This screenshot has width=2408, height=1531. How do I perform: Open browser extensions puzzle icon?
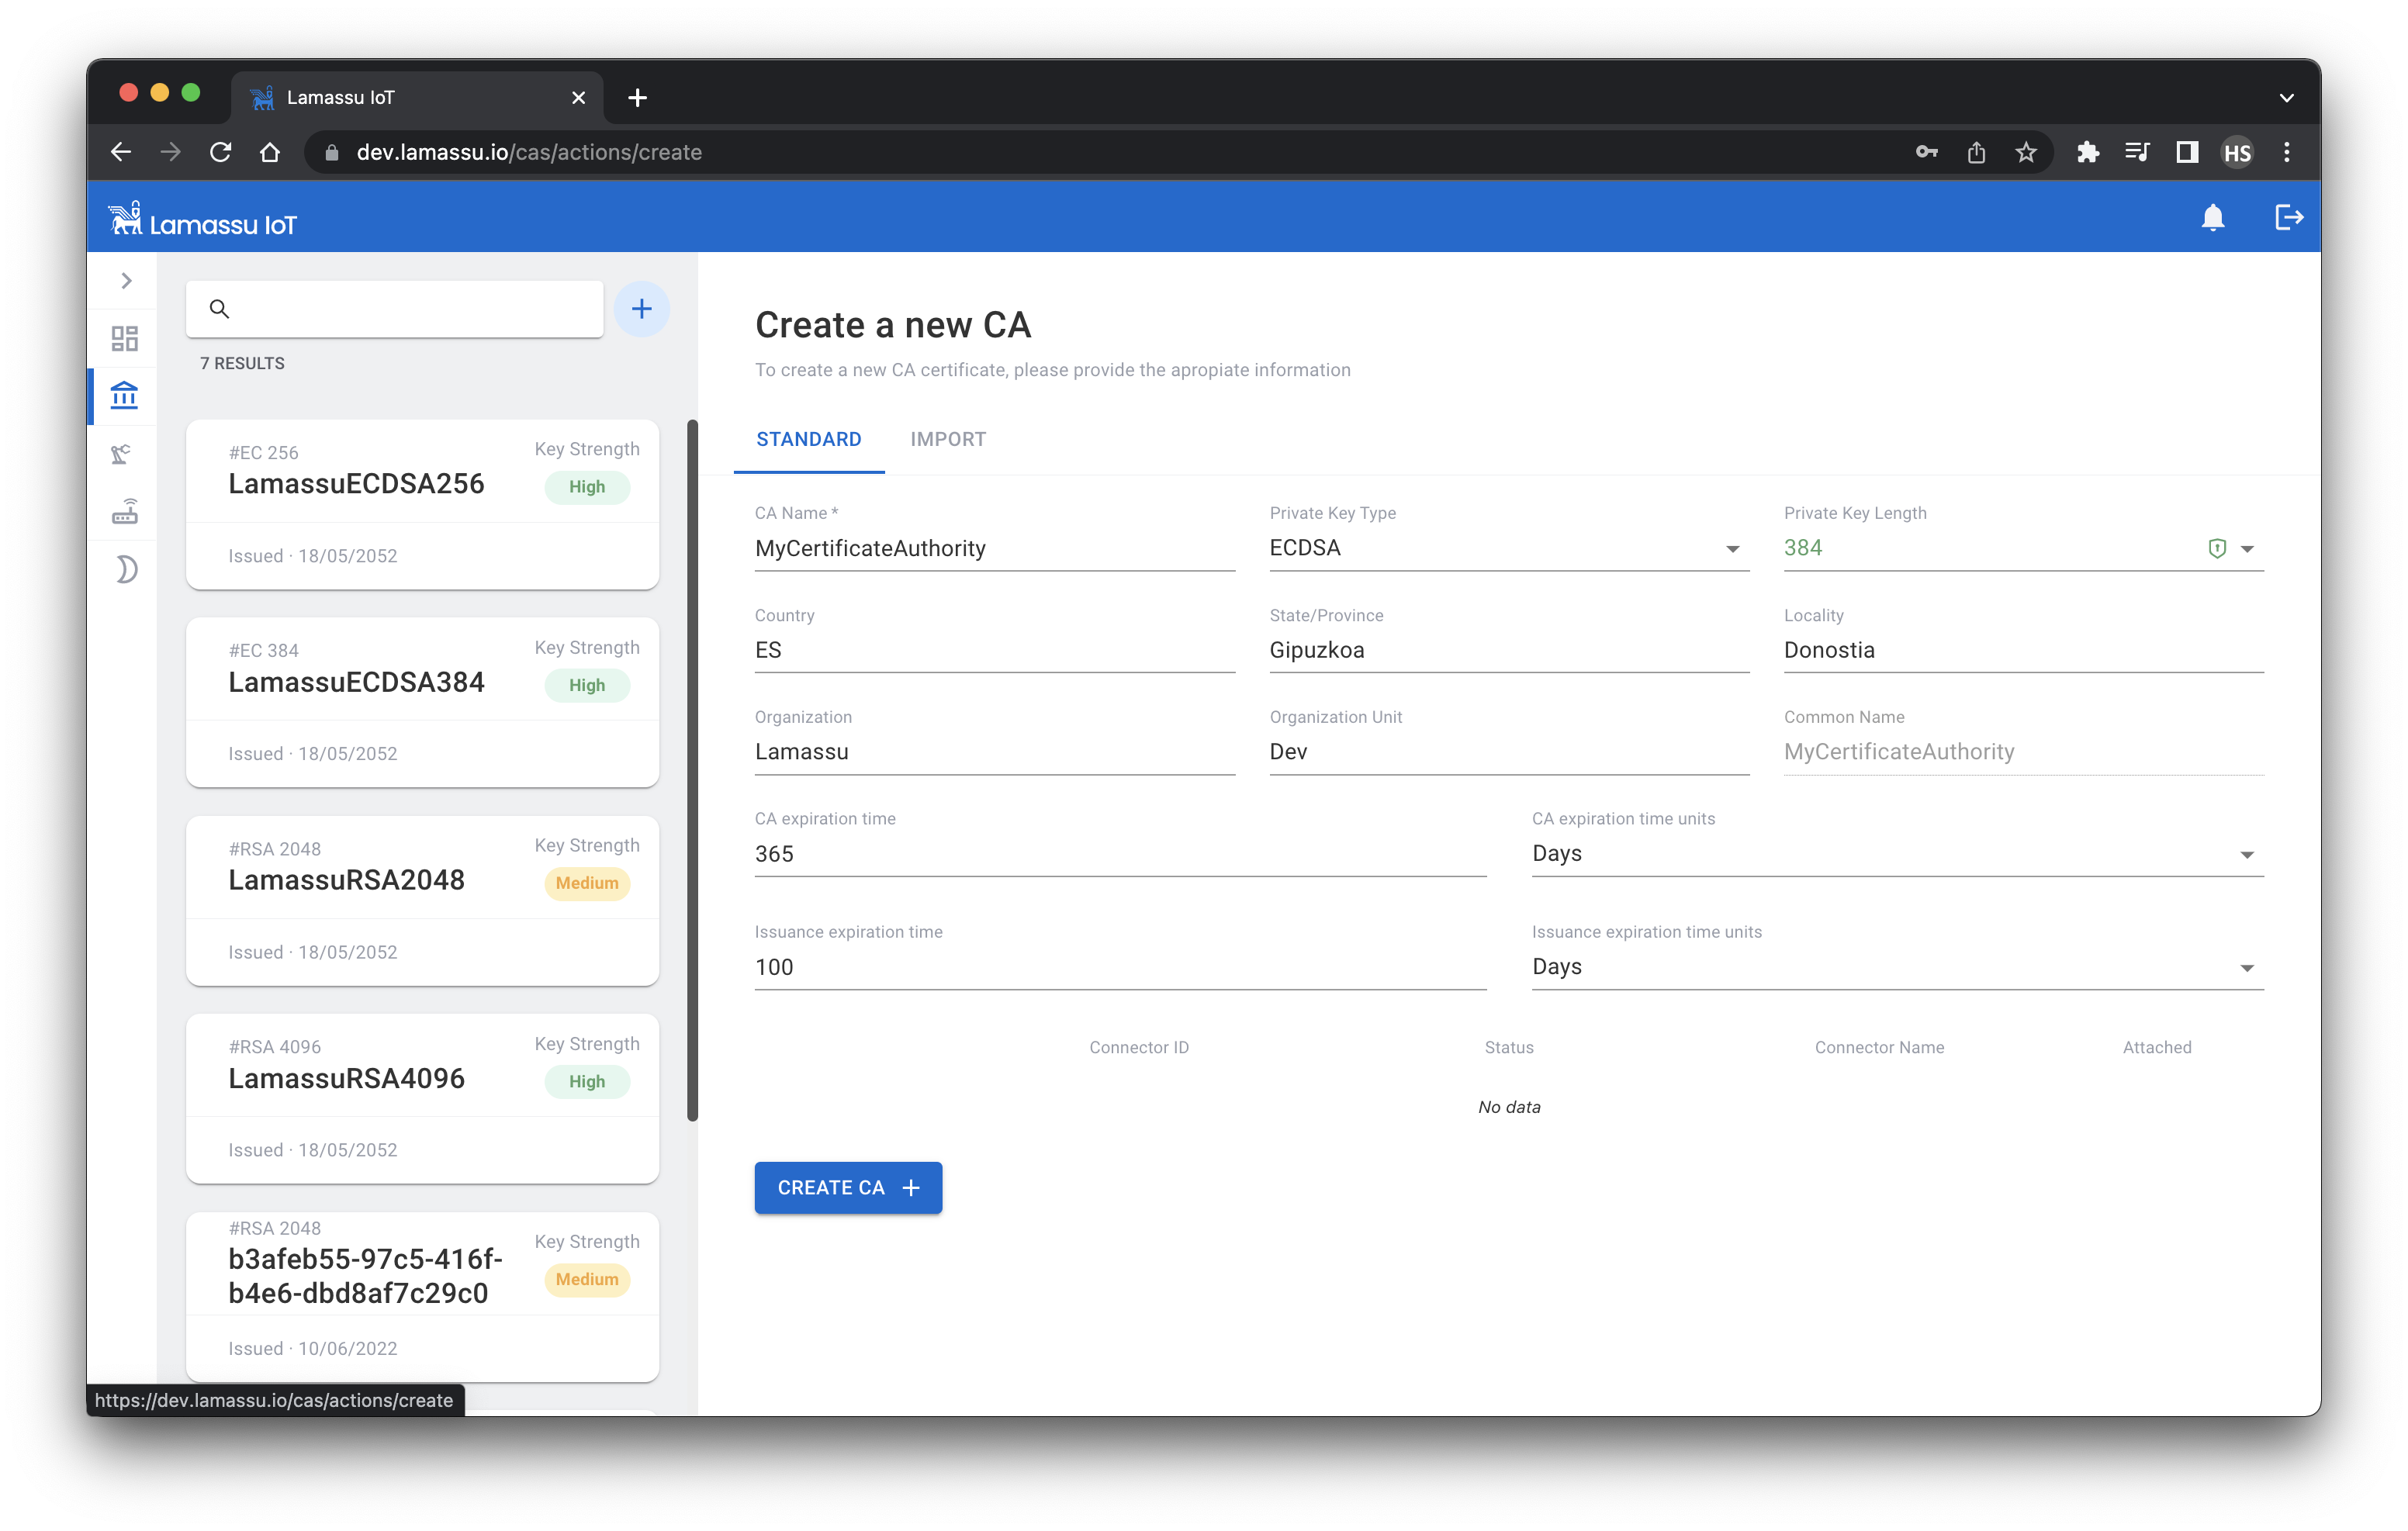[2087, 152]
